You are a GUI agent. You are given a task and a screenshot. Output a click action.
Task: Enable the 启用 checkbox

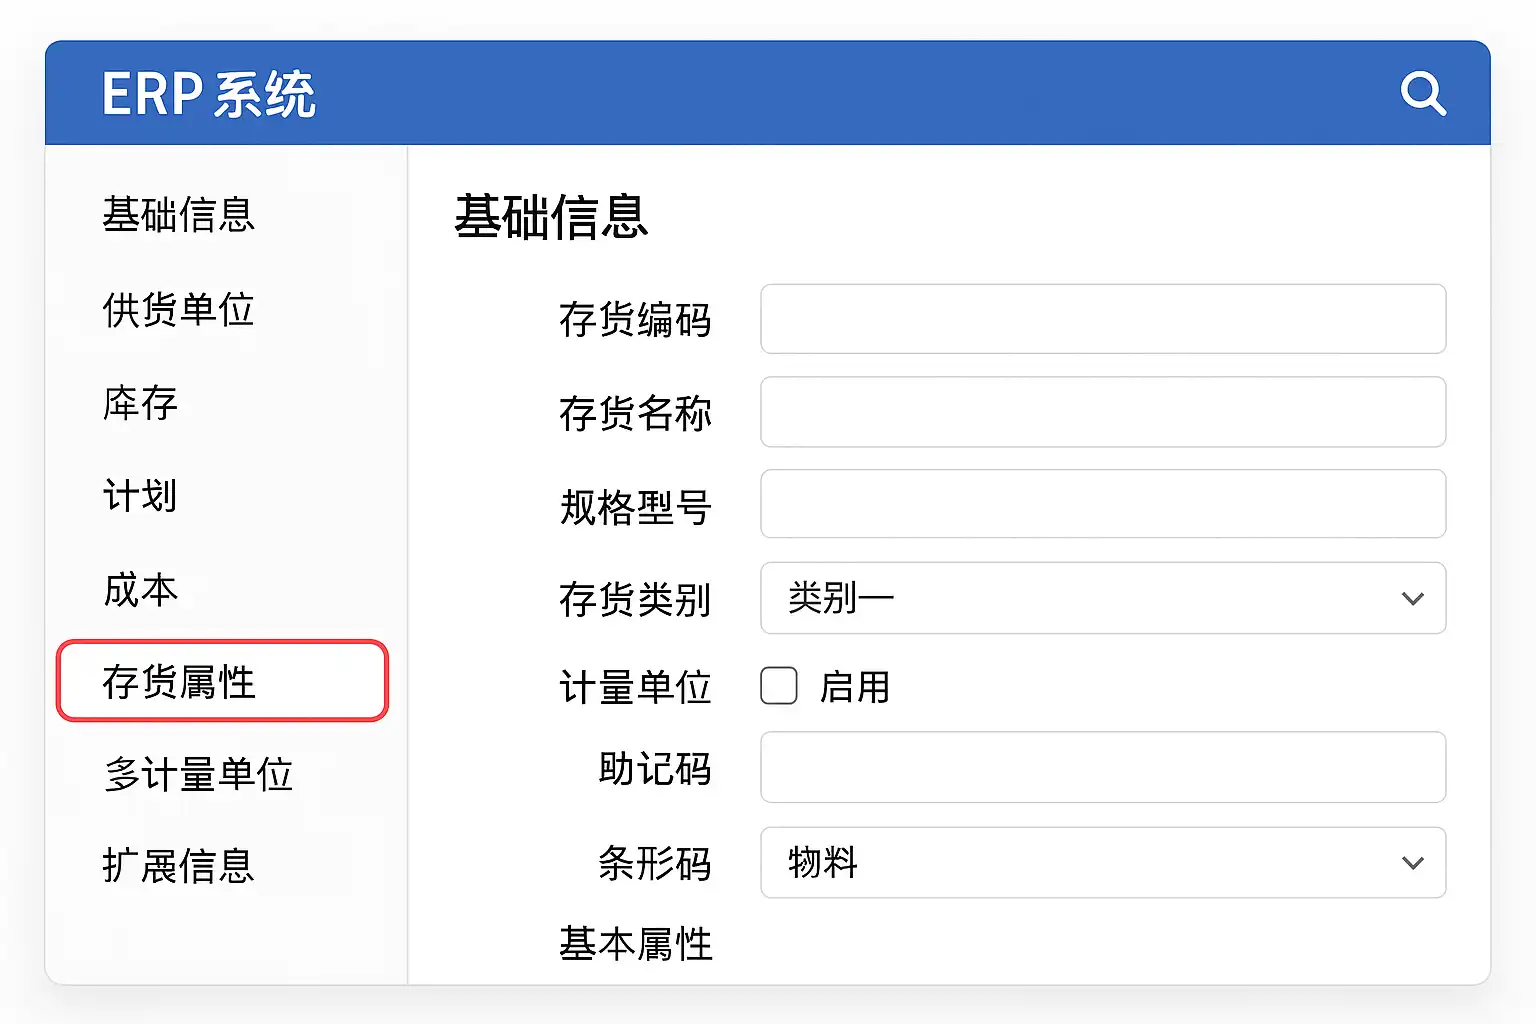pos(779,686)
